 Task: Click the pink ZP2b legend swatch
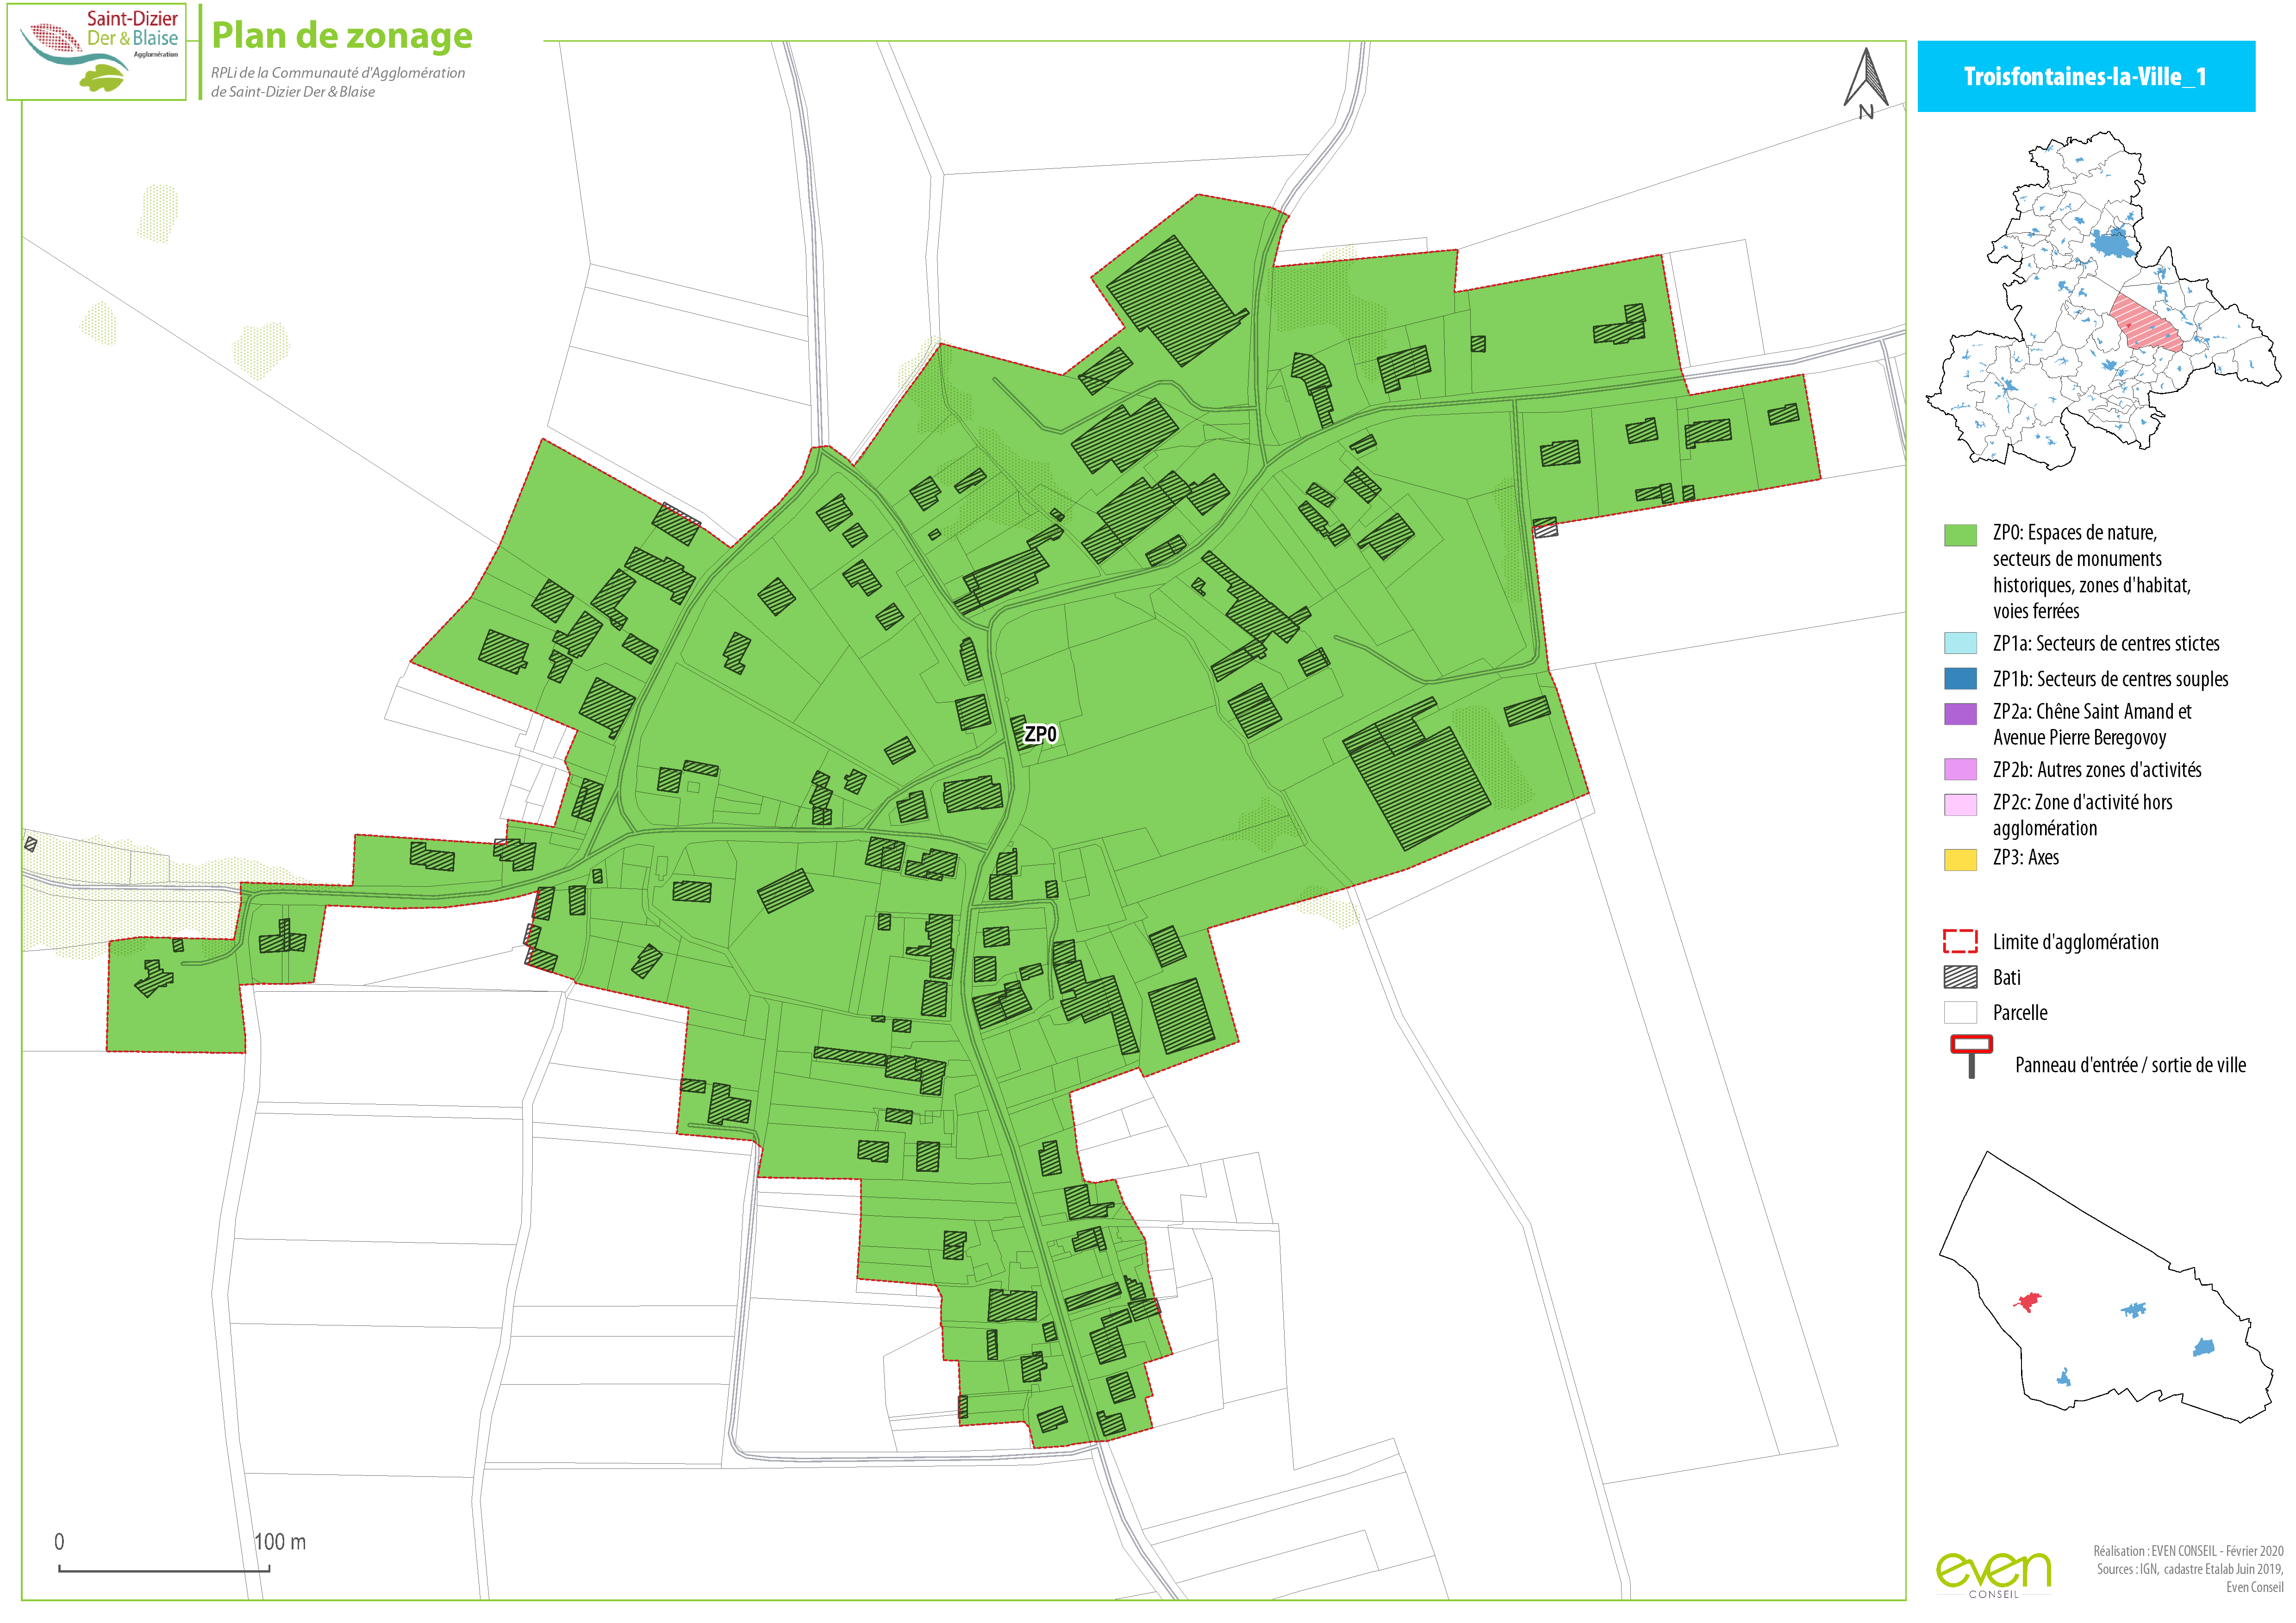click(1960, 769)
